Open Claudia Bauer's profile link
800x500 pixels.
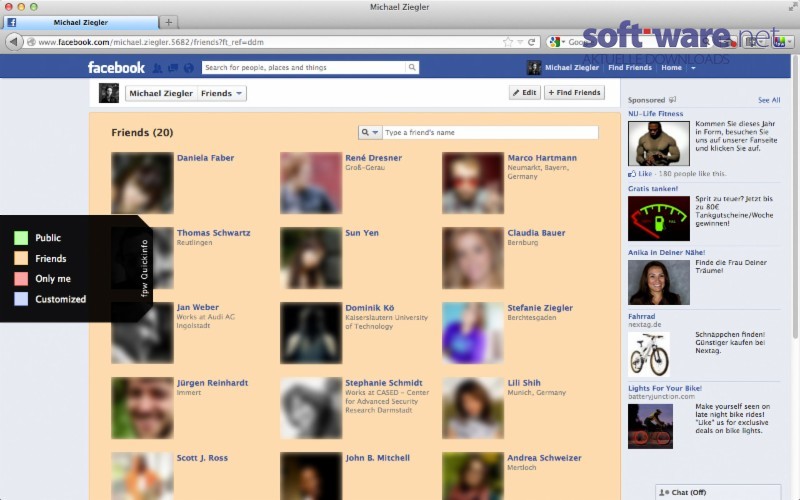click(x=536, y=233)
